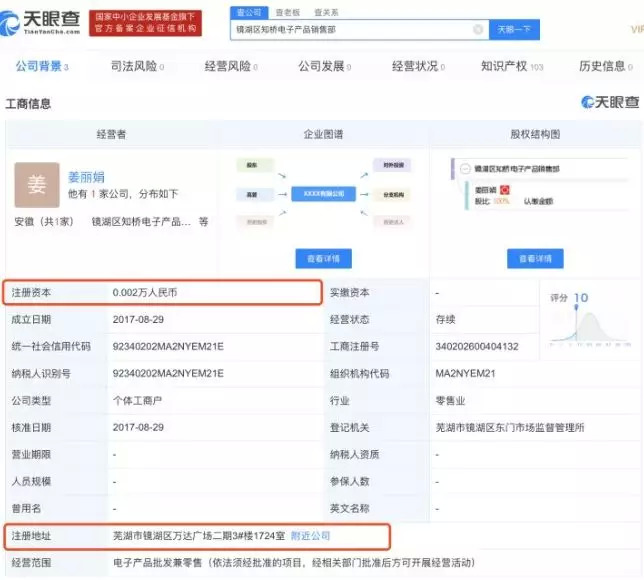Open the 司法风险 tab
The image size is (644, 580).
point(137,67)
